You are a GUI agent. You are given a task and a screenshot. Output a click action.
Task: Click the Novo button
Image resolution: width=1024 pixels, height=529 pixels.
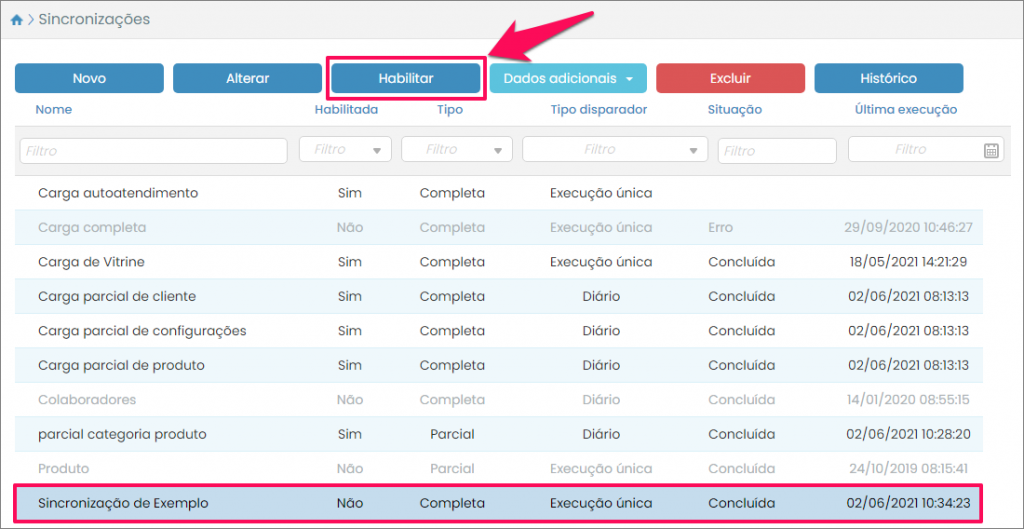coord(89,78)
